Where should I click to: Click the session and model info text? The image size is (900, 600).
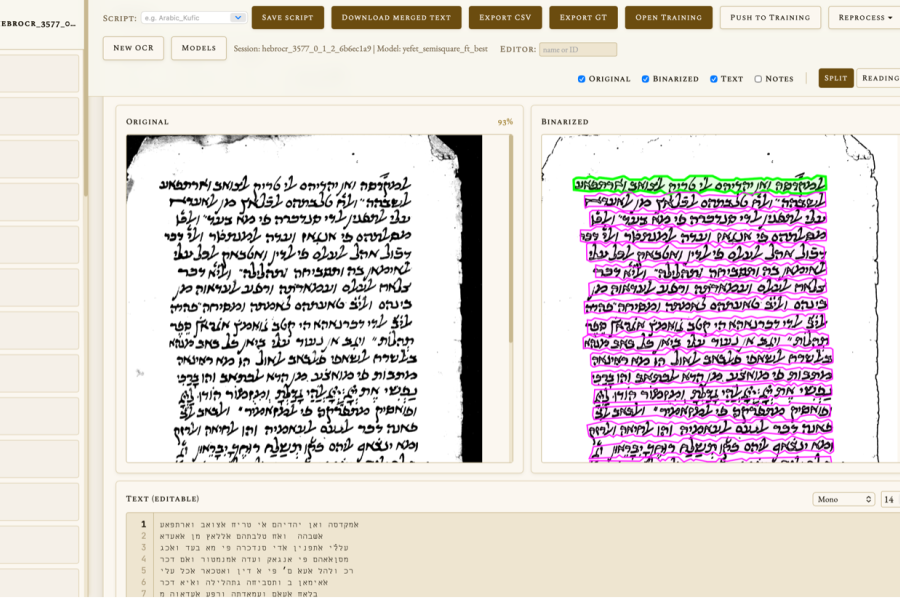point(360,49)
